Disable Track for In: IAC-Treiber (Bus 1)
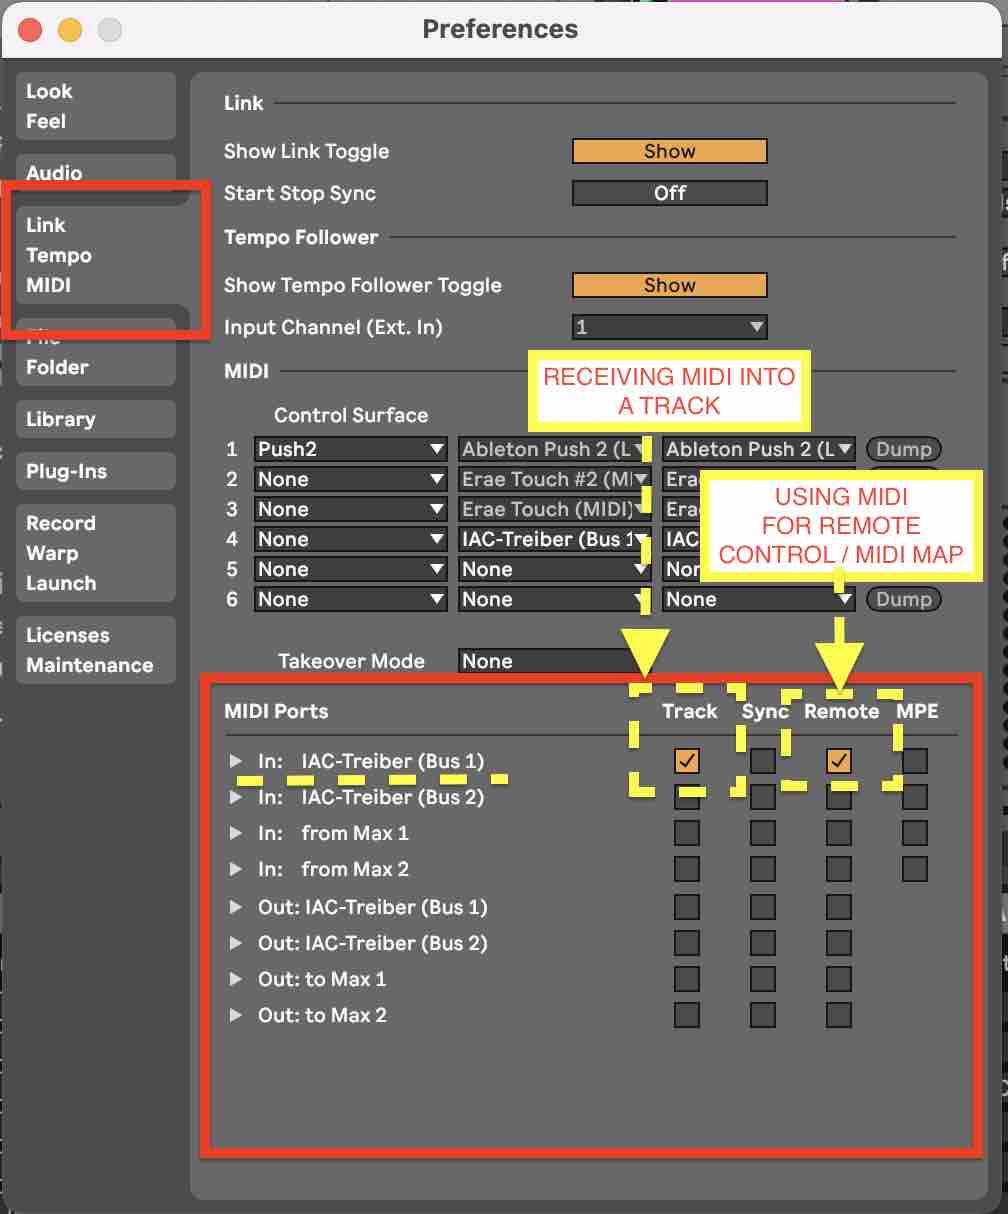 686,761
